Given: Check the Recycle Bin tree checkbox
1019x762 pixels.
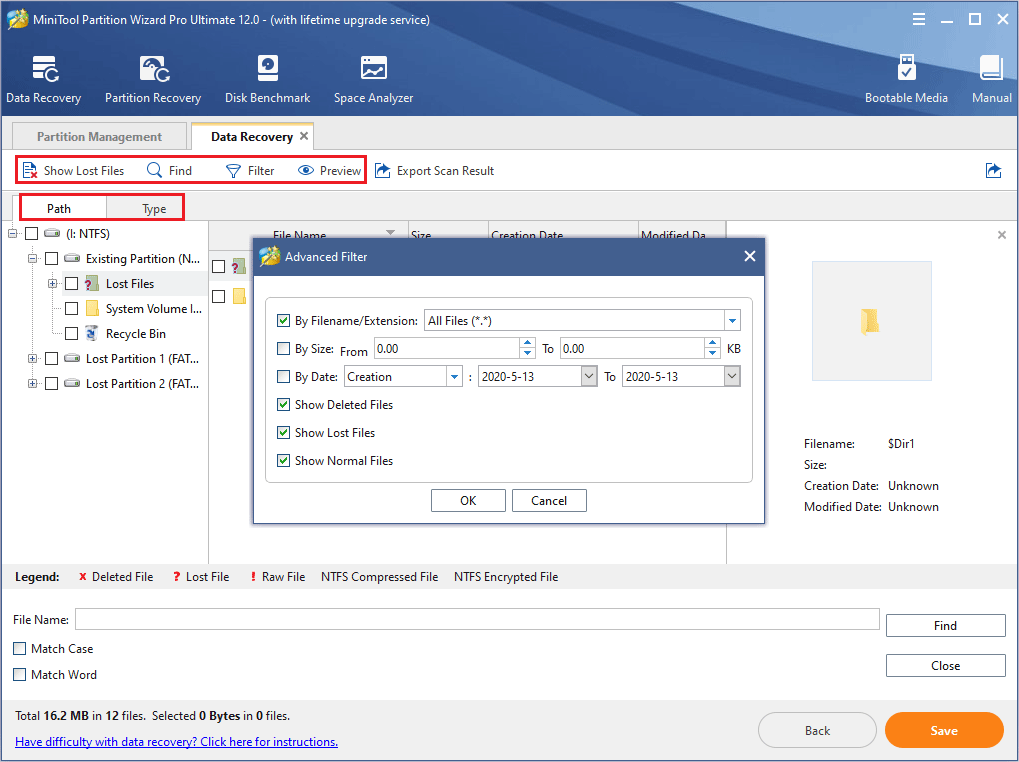Looking at the screenshot, I should [x=71, y=334].
